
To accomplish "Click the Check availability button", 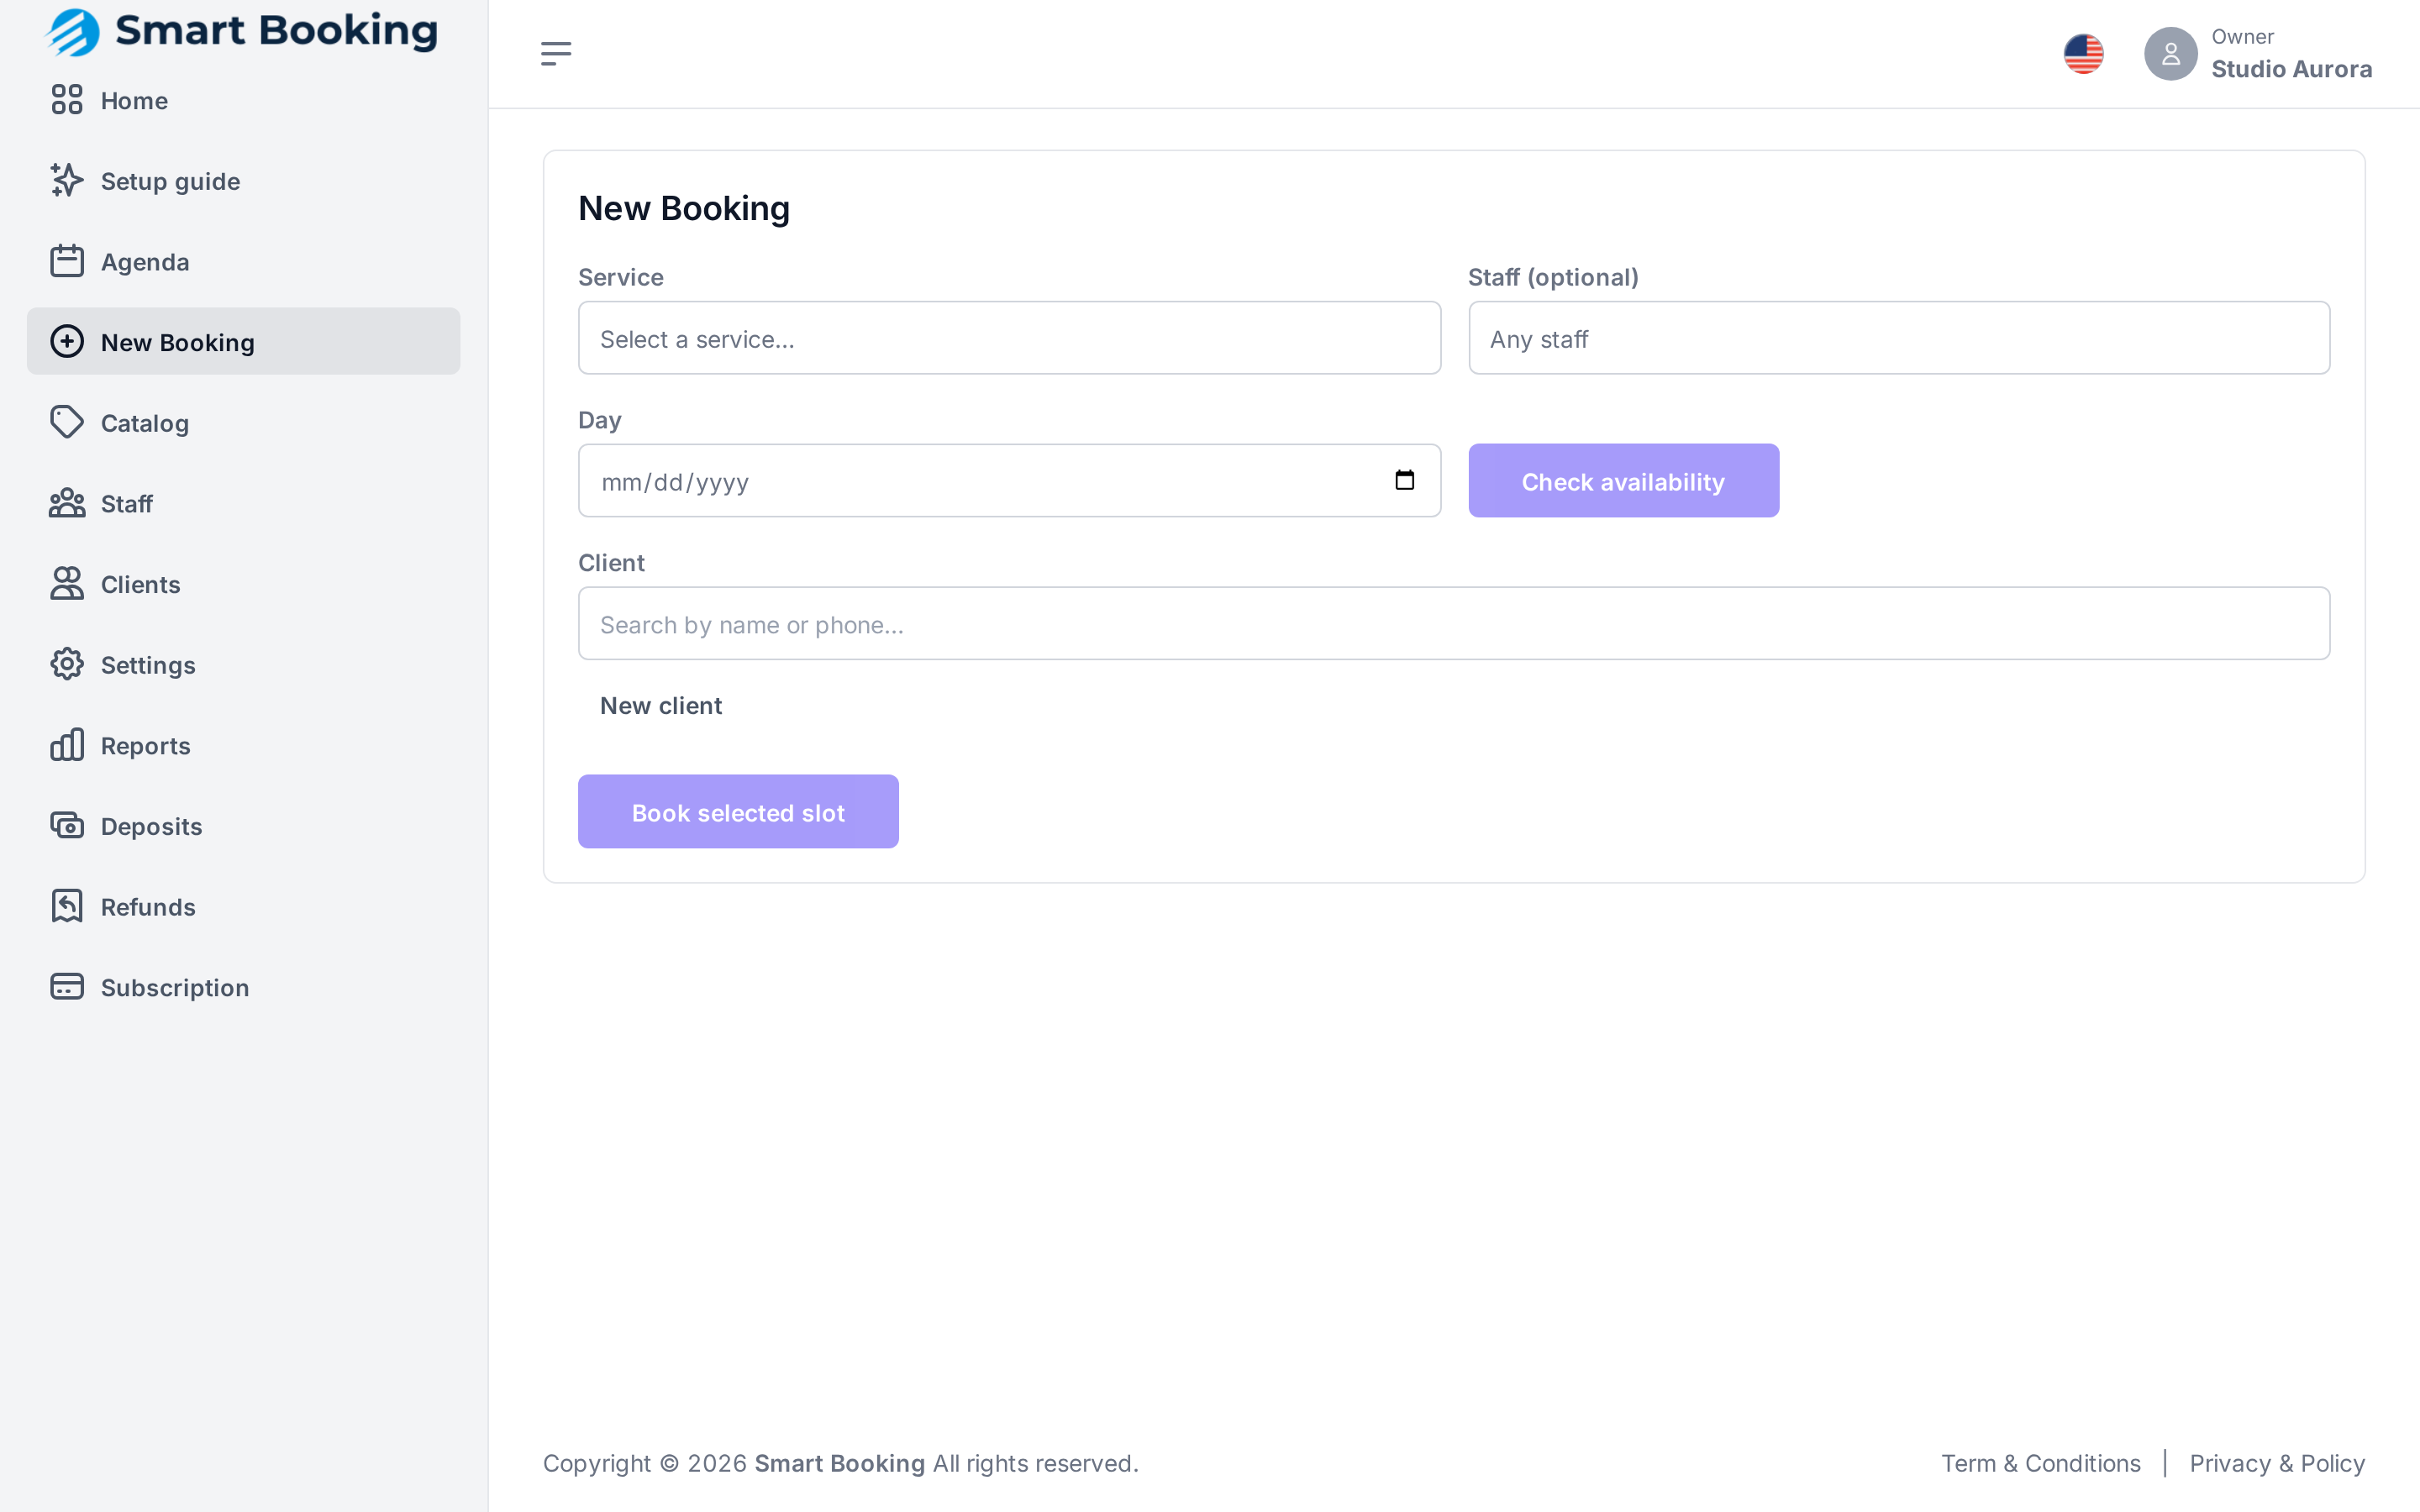I will click(x=1623, y=481).
